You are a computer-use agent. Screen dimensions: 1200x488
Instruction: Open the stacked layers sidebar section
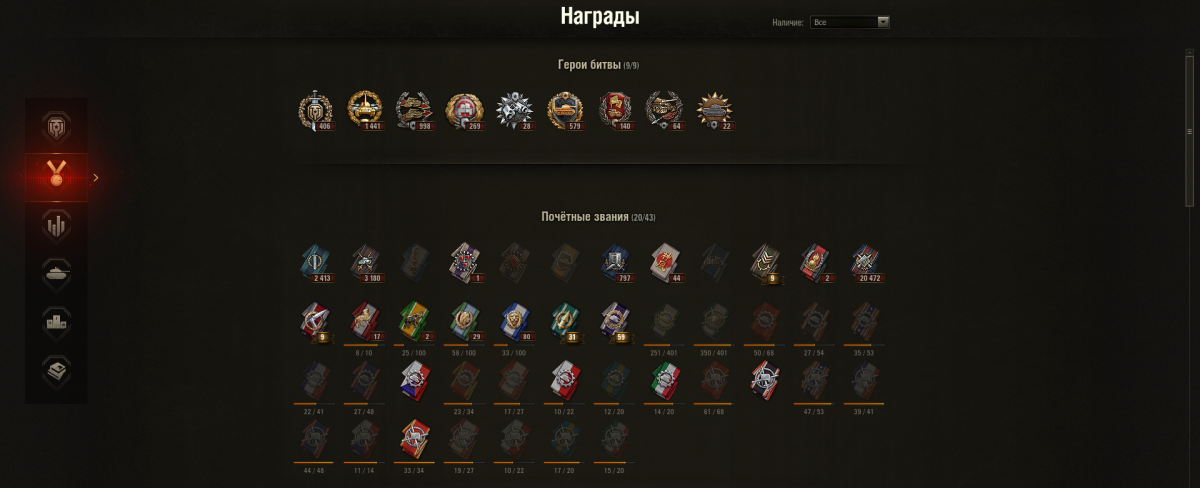tap(56, 370)
